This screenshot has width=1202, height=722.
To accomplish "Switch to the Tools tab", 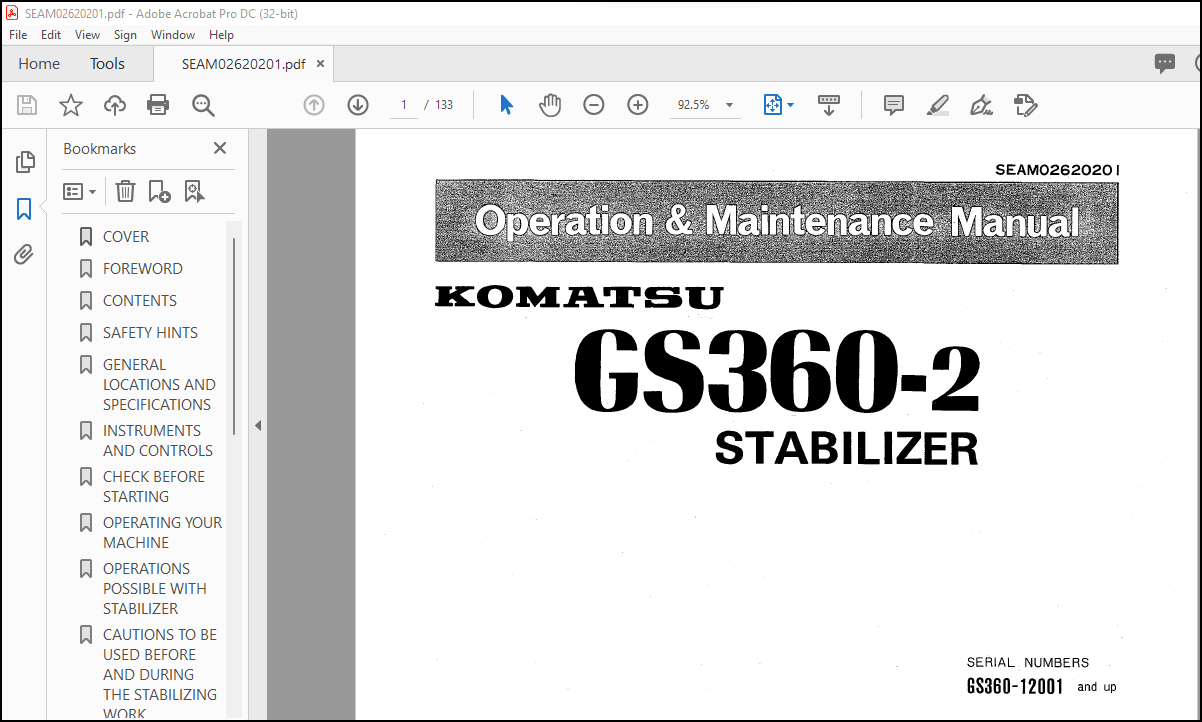I will [x=107, y=63].
